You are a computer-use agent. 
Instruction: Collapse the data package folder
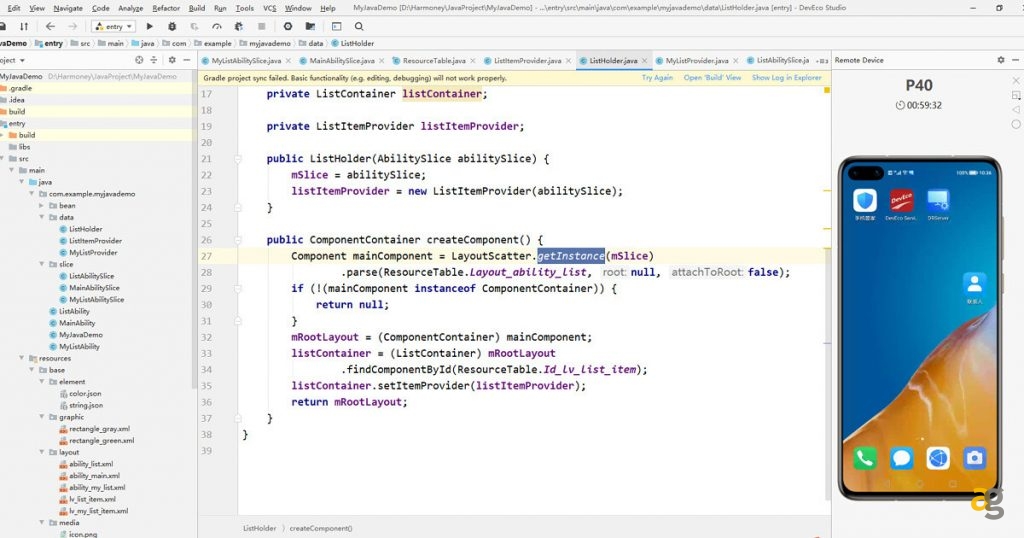pos(41,217)
